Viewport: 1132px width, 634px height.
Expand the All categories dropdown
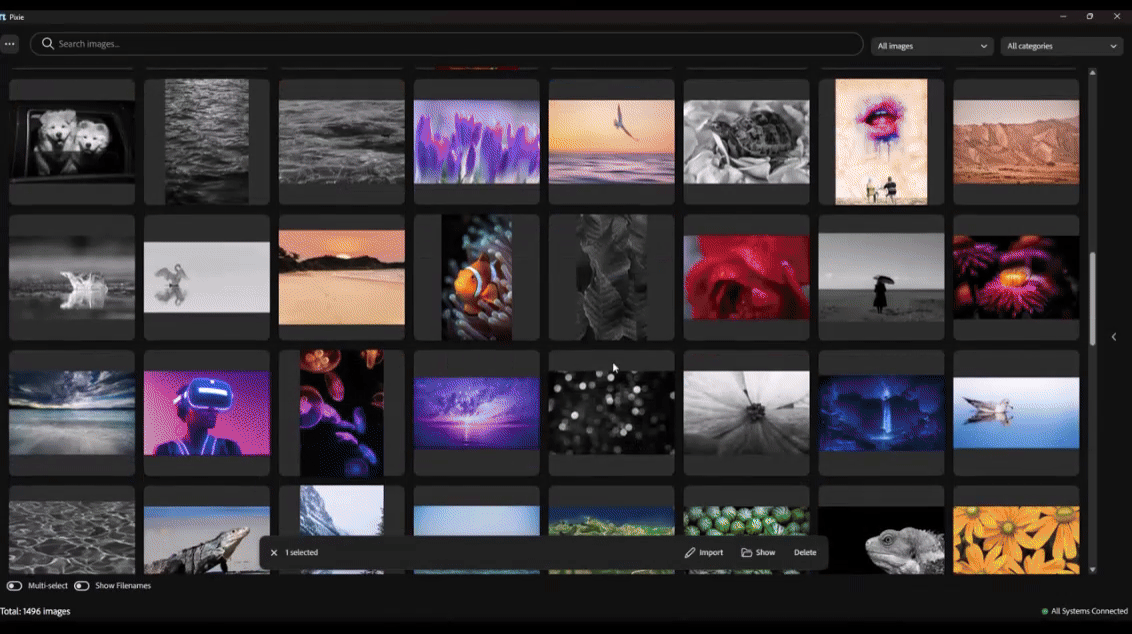1061,46
